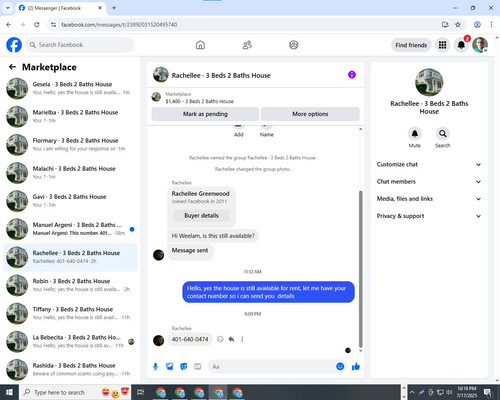This screenshot has width=500, height=400.
Task: Open more options for phone message
Action: point(242,339)
